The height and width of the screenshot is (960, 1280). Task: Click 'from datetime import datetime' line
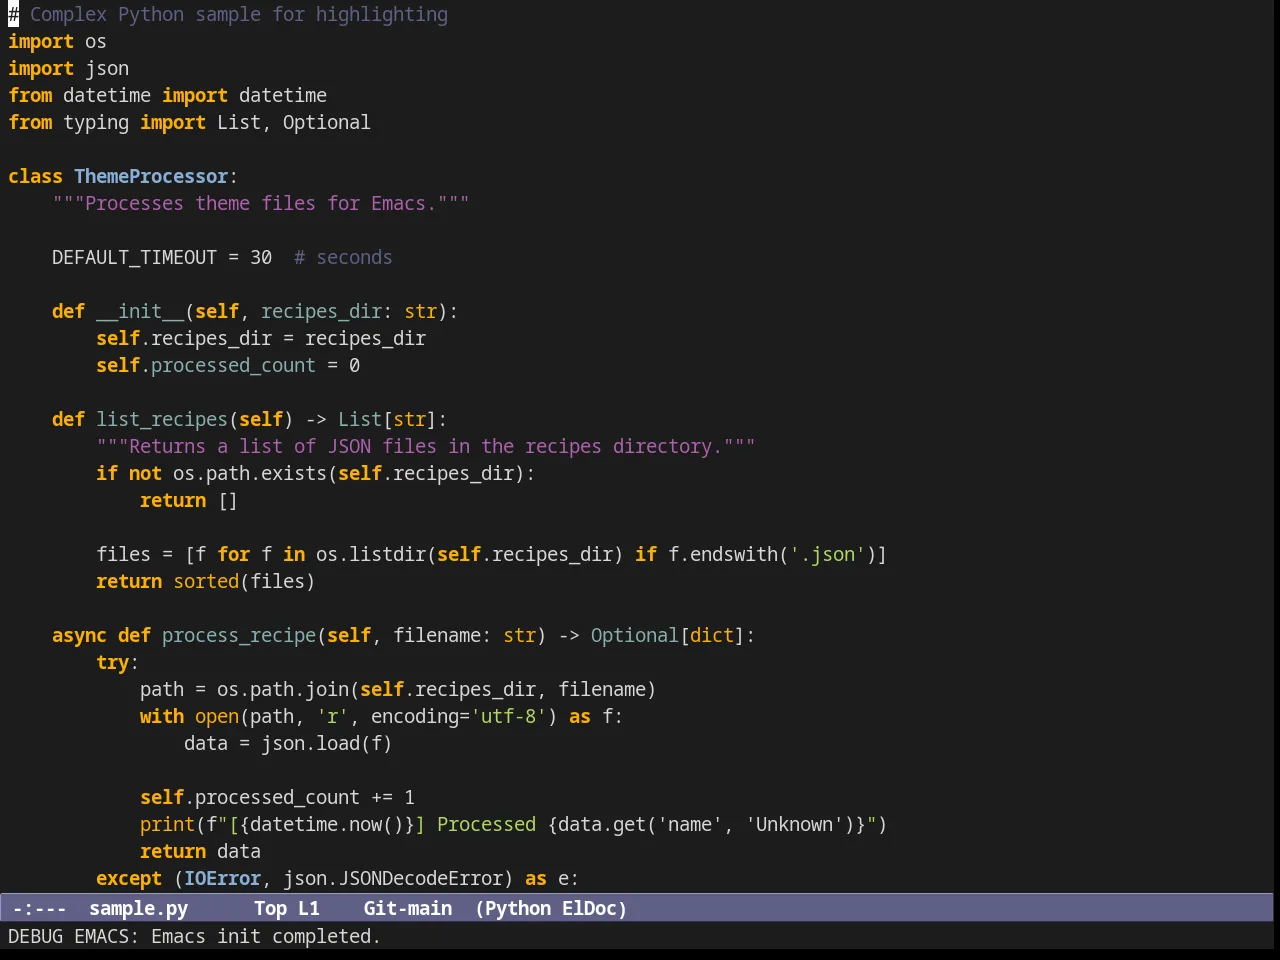(167, 95)
